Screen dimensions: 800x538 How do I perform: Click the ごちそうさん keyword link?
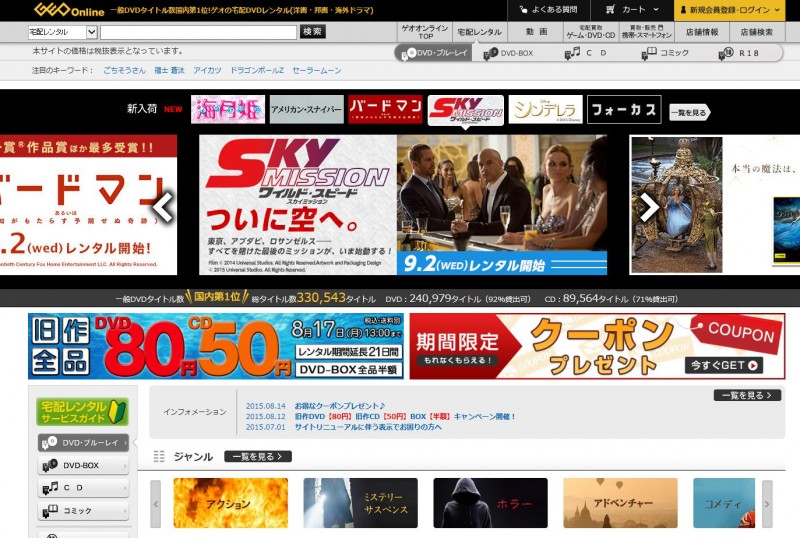tap(124, 70)
